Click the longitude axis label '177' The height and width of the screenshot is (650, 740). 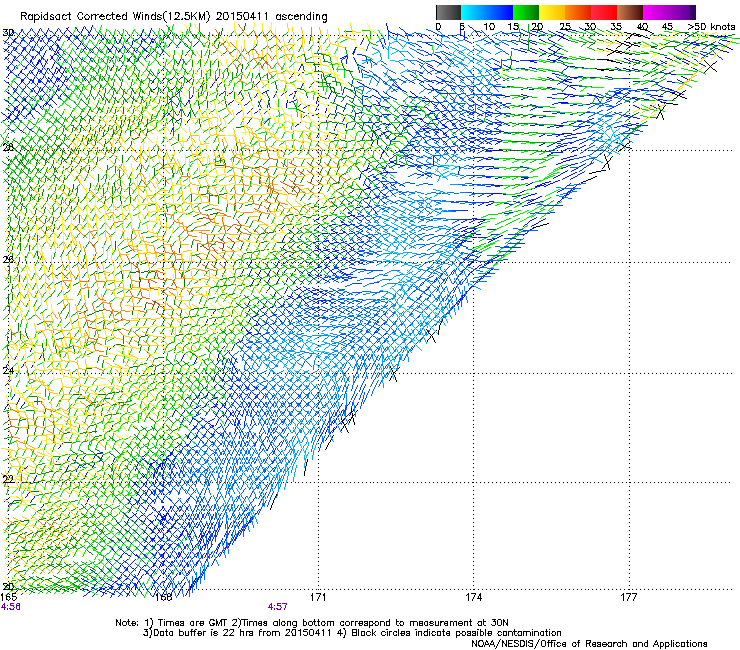[x=629, y=597]
